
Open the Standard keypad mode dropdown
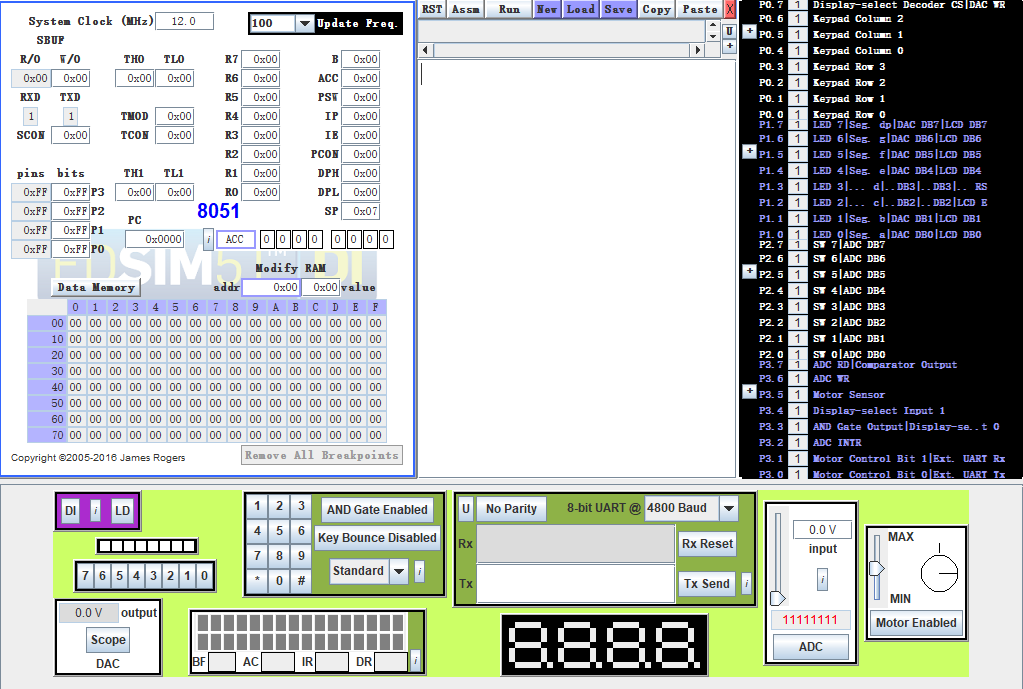(x=399, y=571)
